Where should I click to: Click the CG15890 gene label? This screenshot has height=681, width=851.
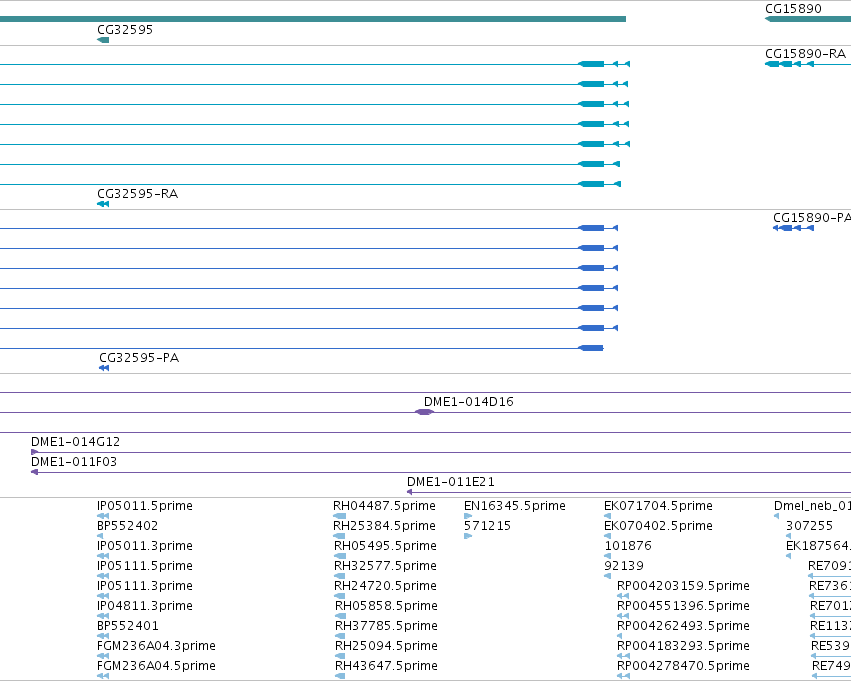[x=793, y=9]
